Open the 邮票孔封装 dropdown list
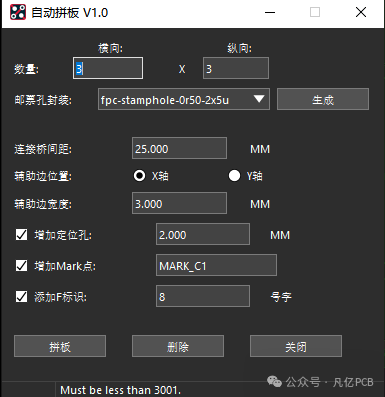 [x=184, y=99]
